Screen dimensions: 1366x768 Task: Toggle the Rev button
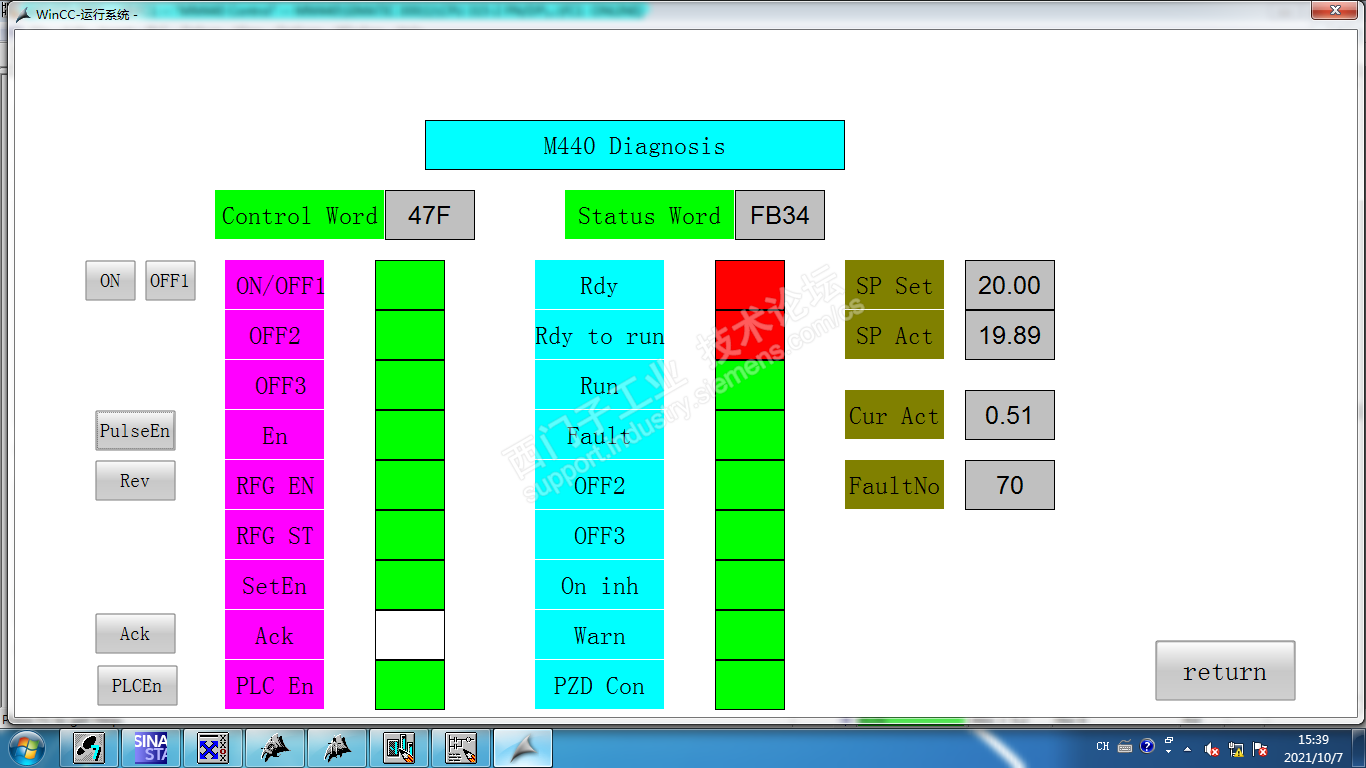(x=135, y=481)
